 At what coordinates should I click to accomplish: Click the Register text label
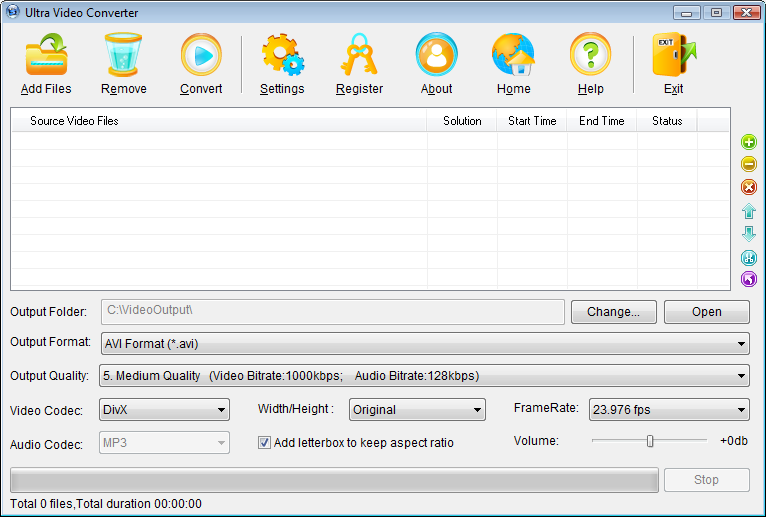pos(359,88)
